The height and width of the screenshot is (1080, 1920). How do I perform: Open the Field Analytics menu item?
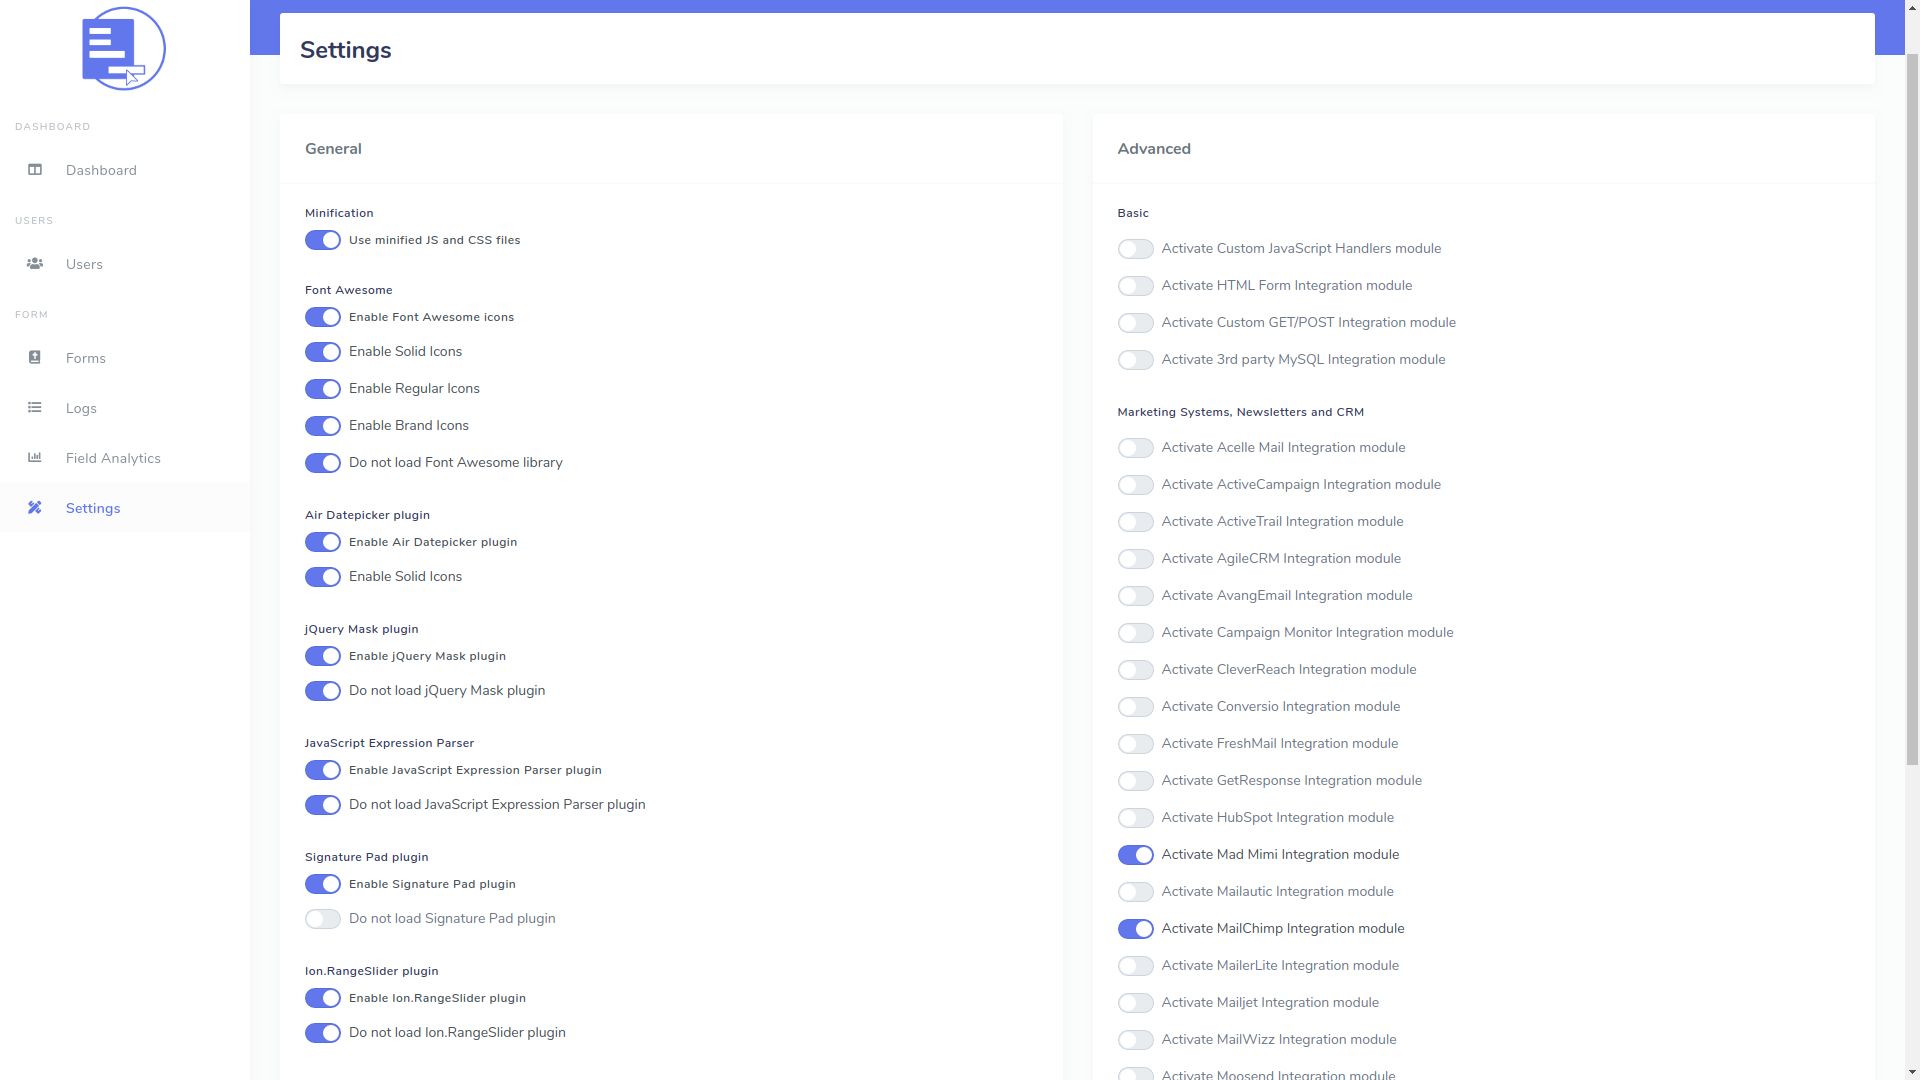[113, 458]
